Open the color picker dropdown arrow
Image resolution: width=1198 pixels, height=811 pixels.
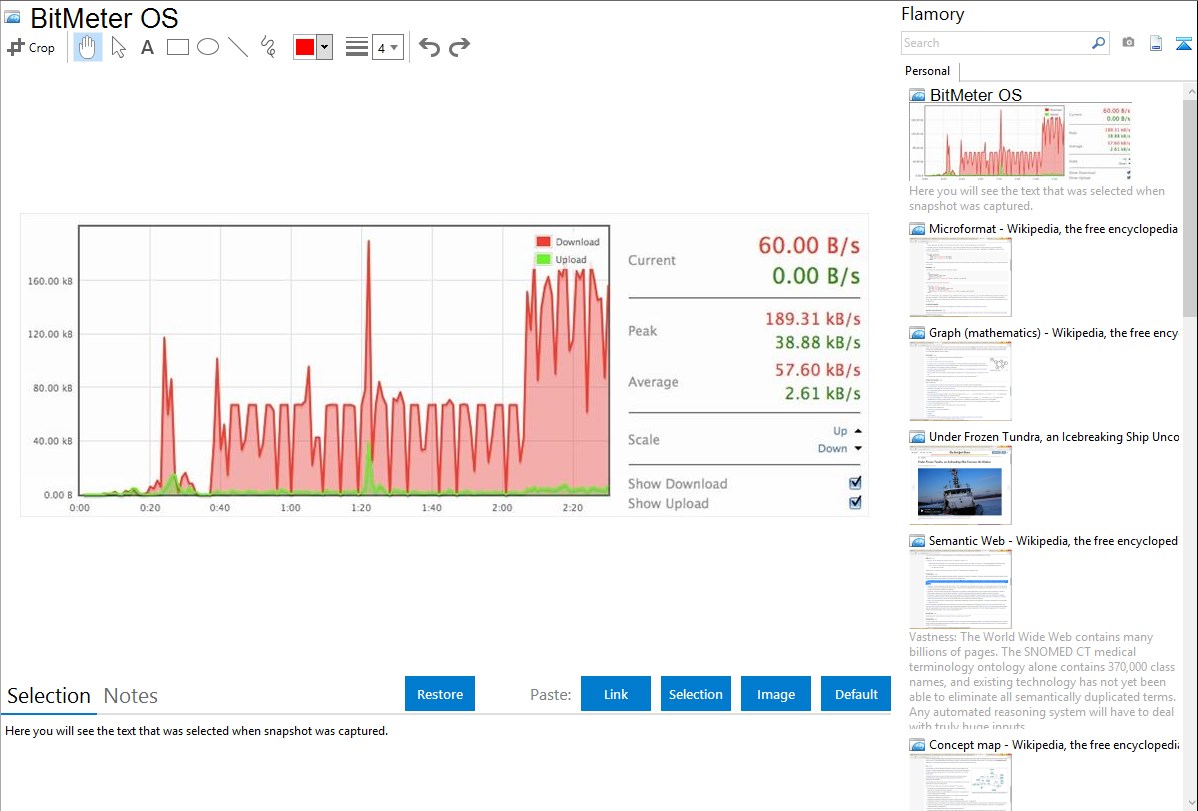click(x=324, y=47)
